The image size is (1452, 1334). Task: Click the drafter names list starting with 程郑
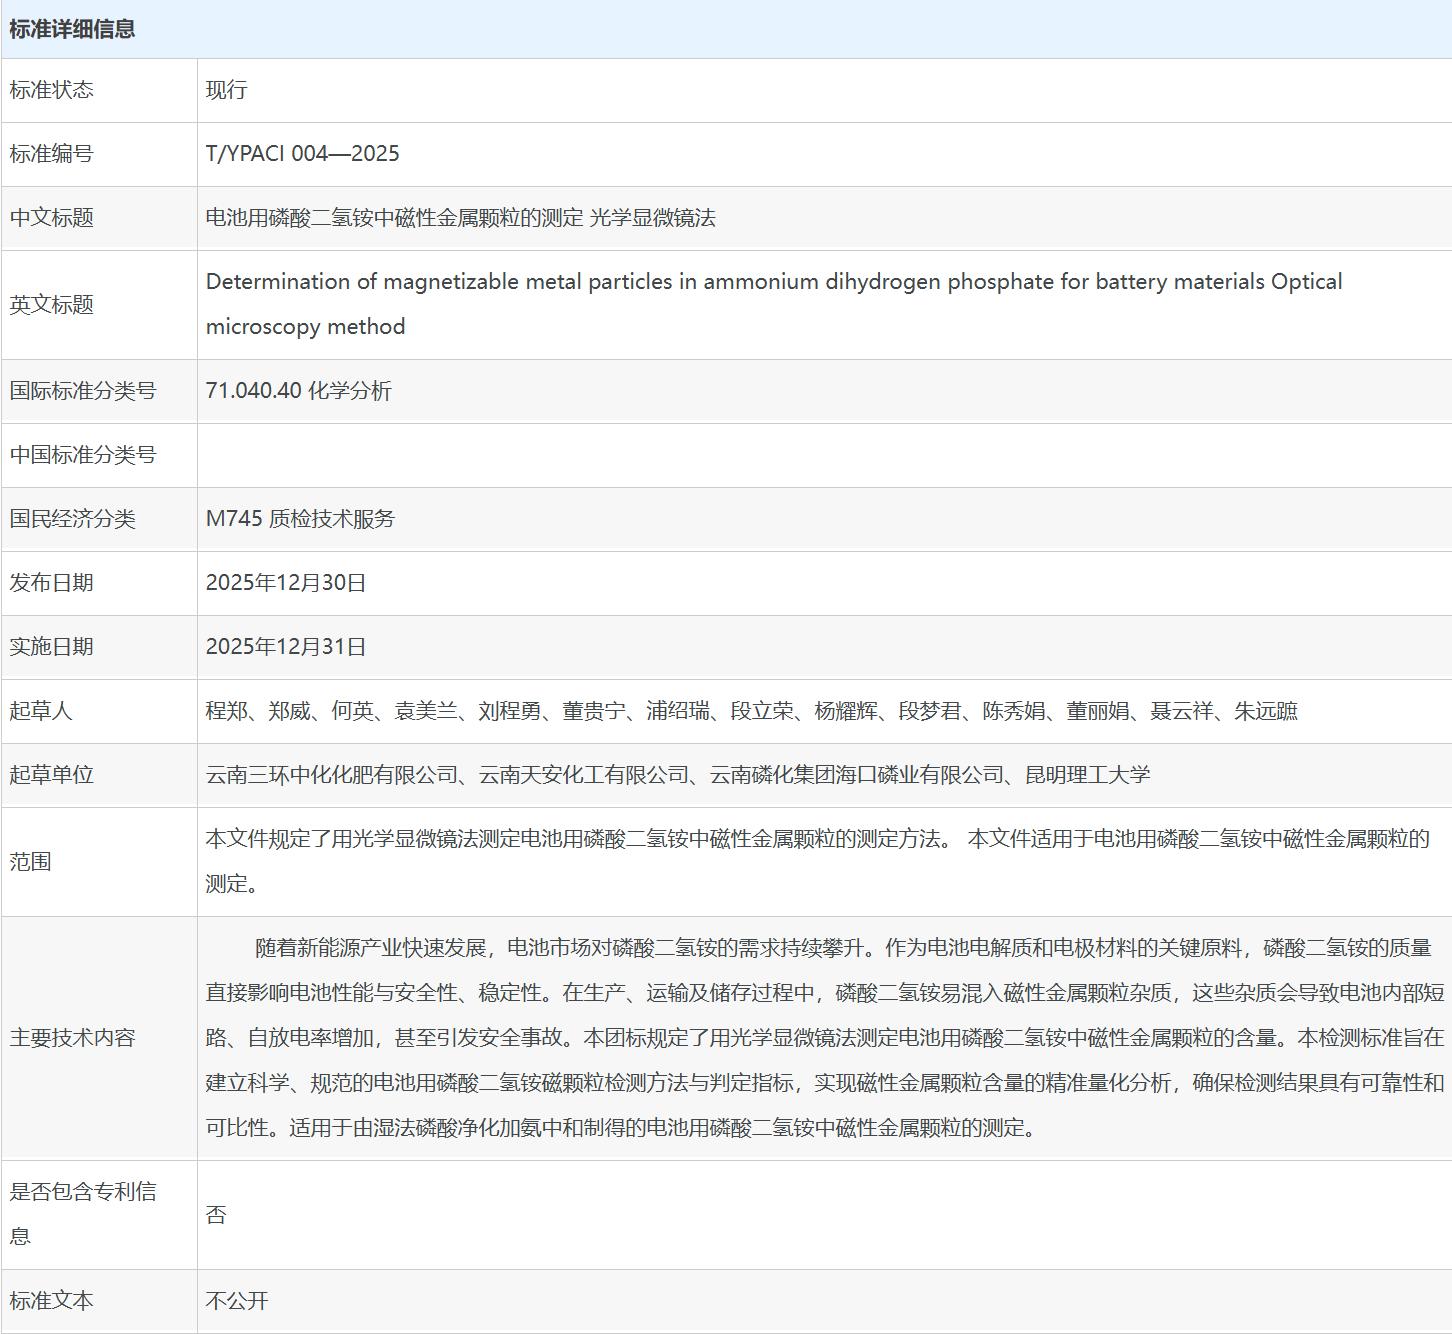[751, 711]
